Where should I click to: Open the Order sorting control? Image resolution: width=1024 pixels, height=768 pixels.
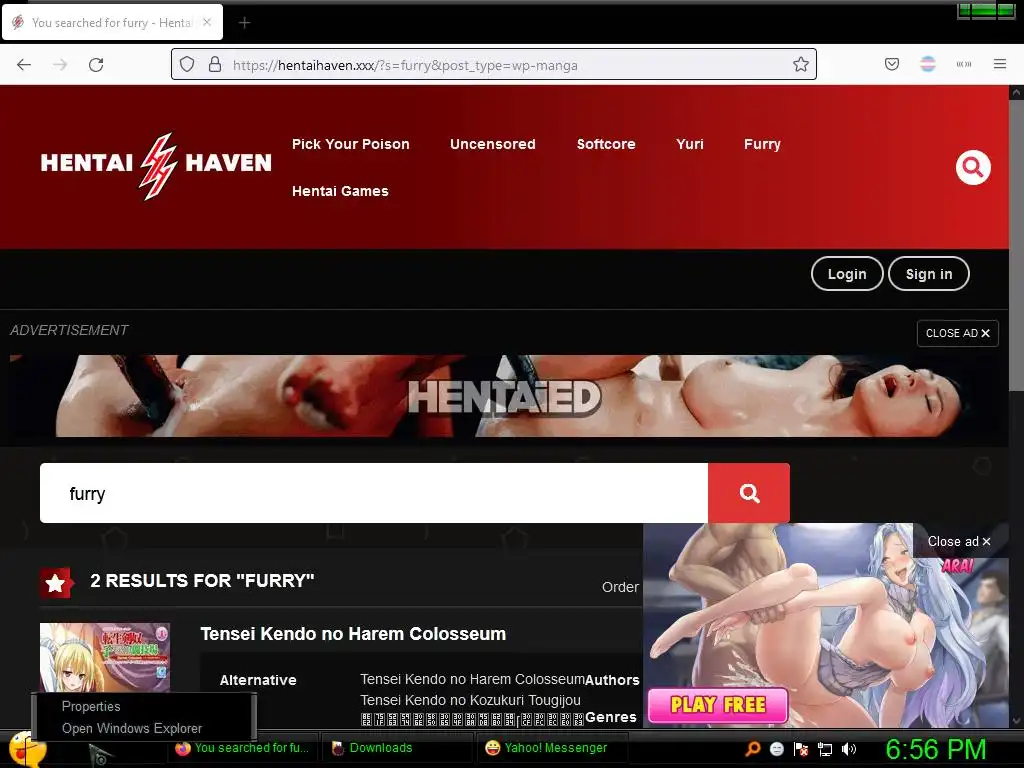tap(620, 587)
